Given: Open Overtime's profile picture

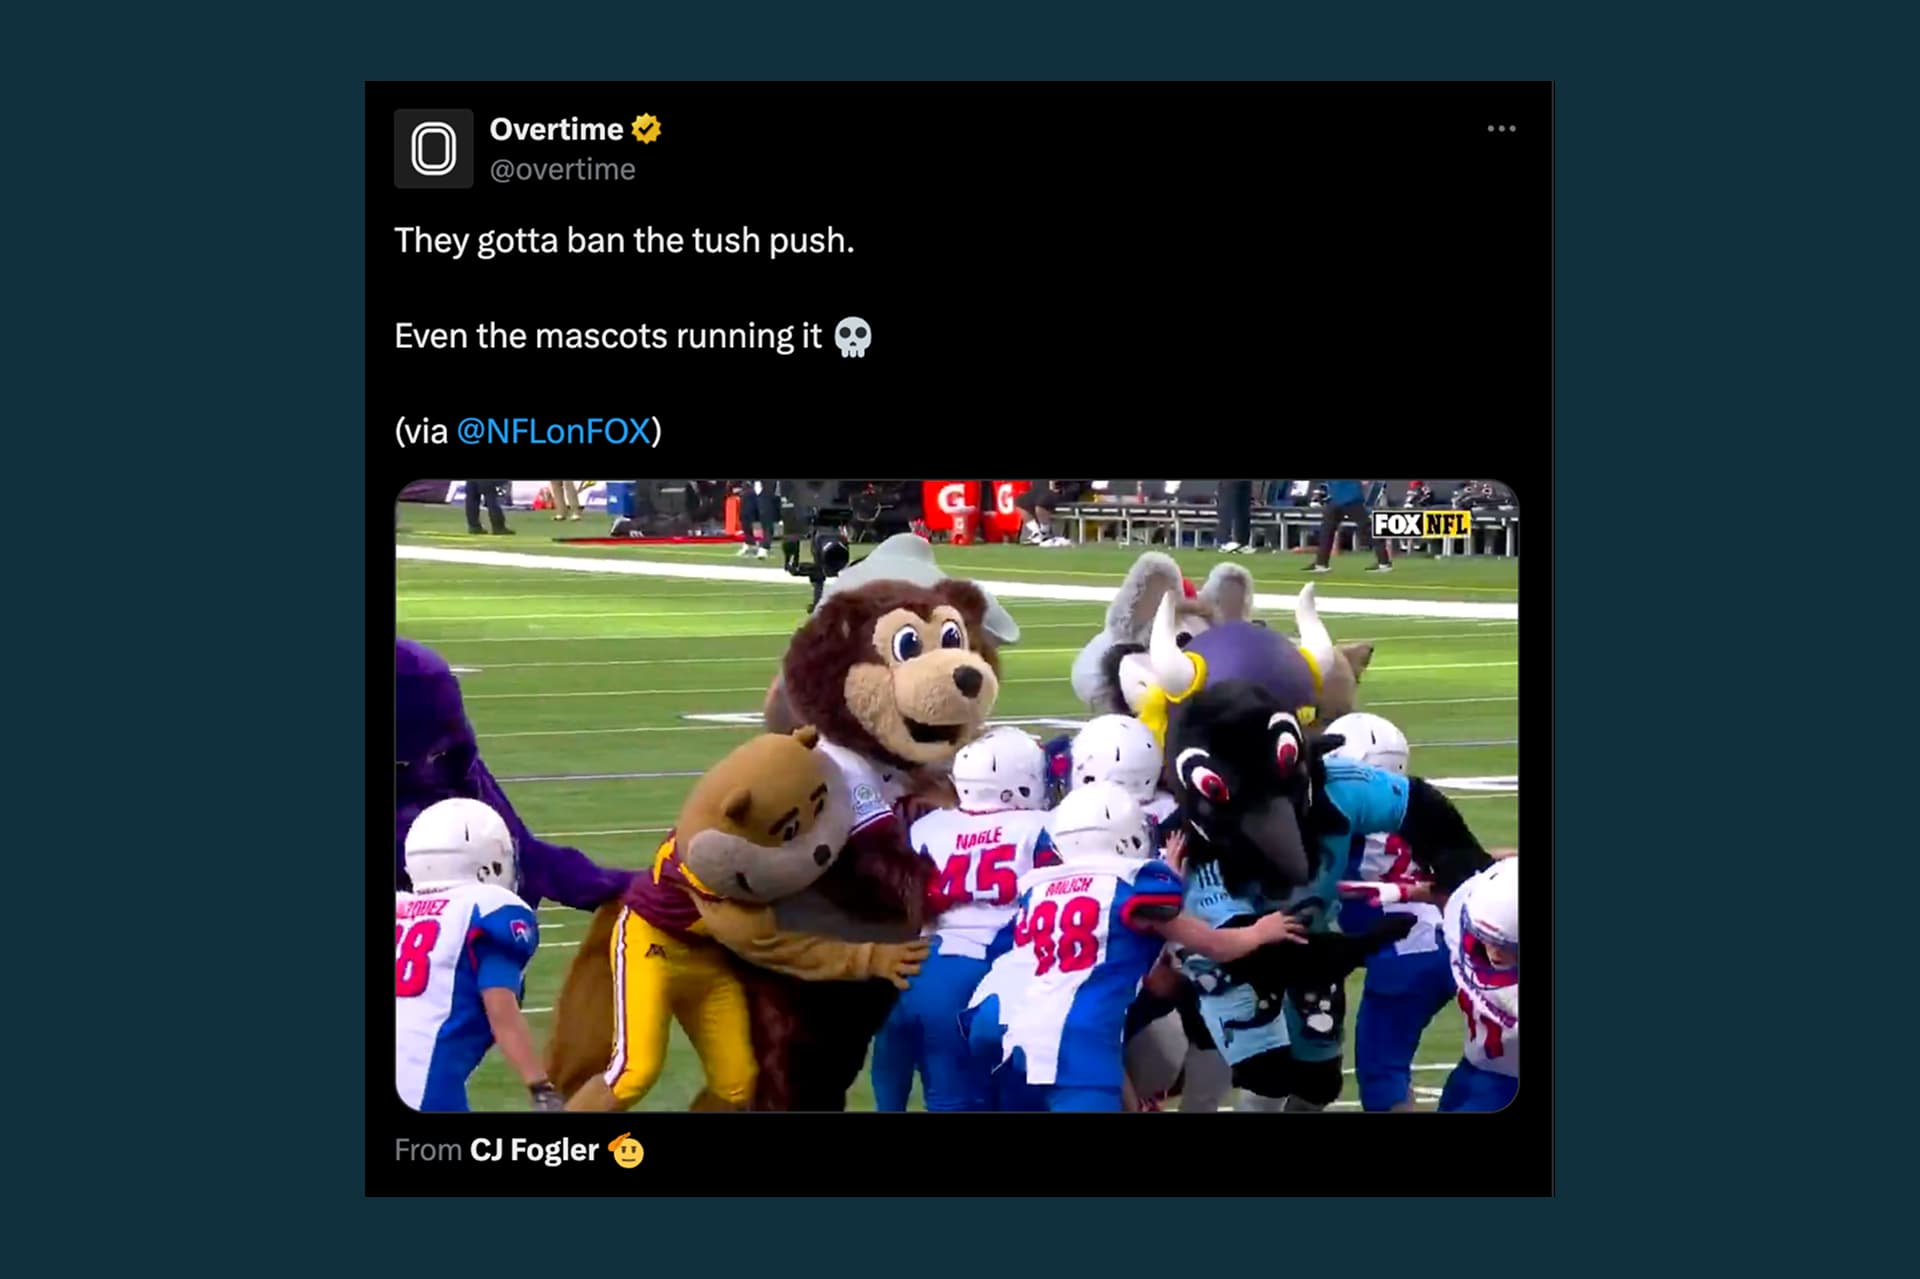Looking at the screenshot, I should pos(434,149).
